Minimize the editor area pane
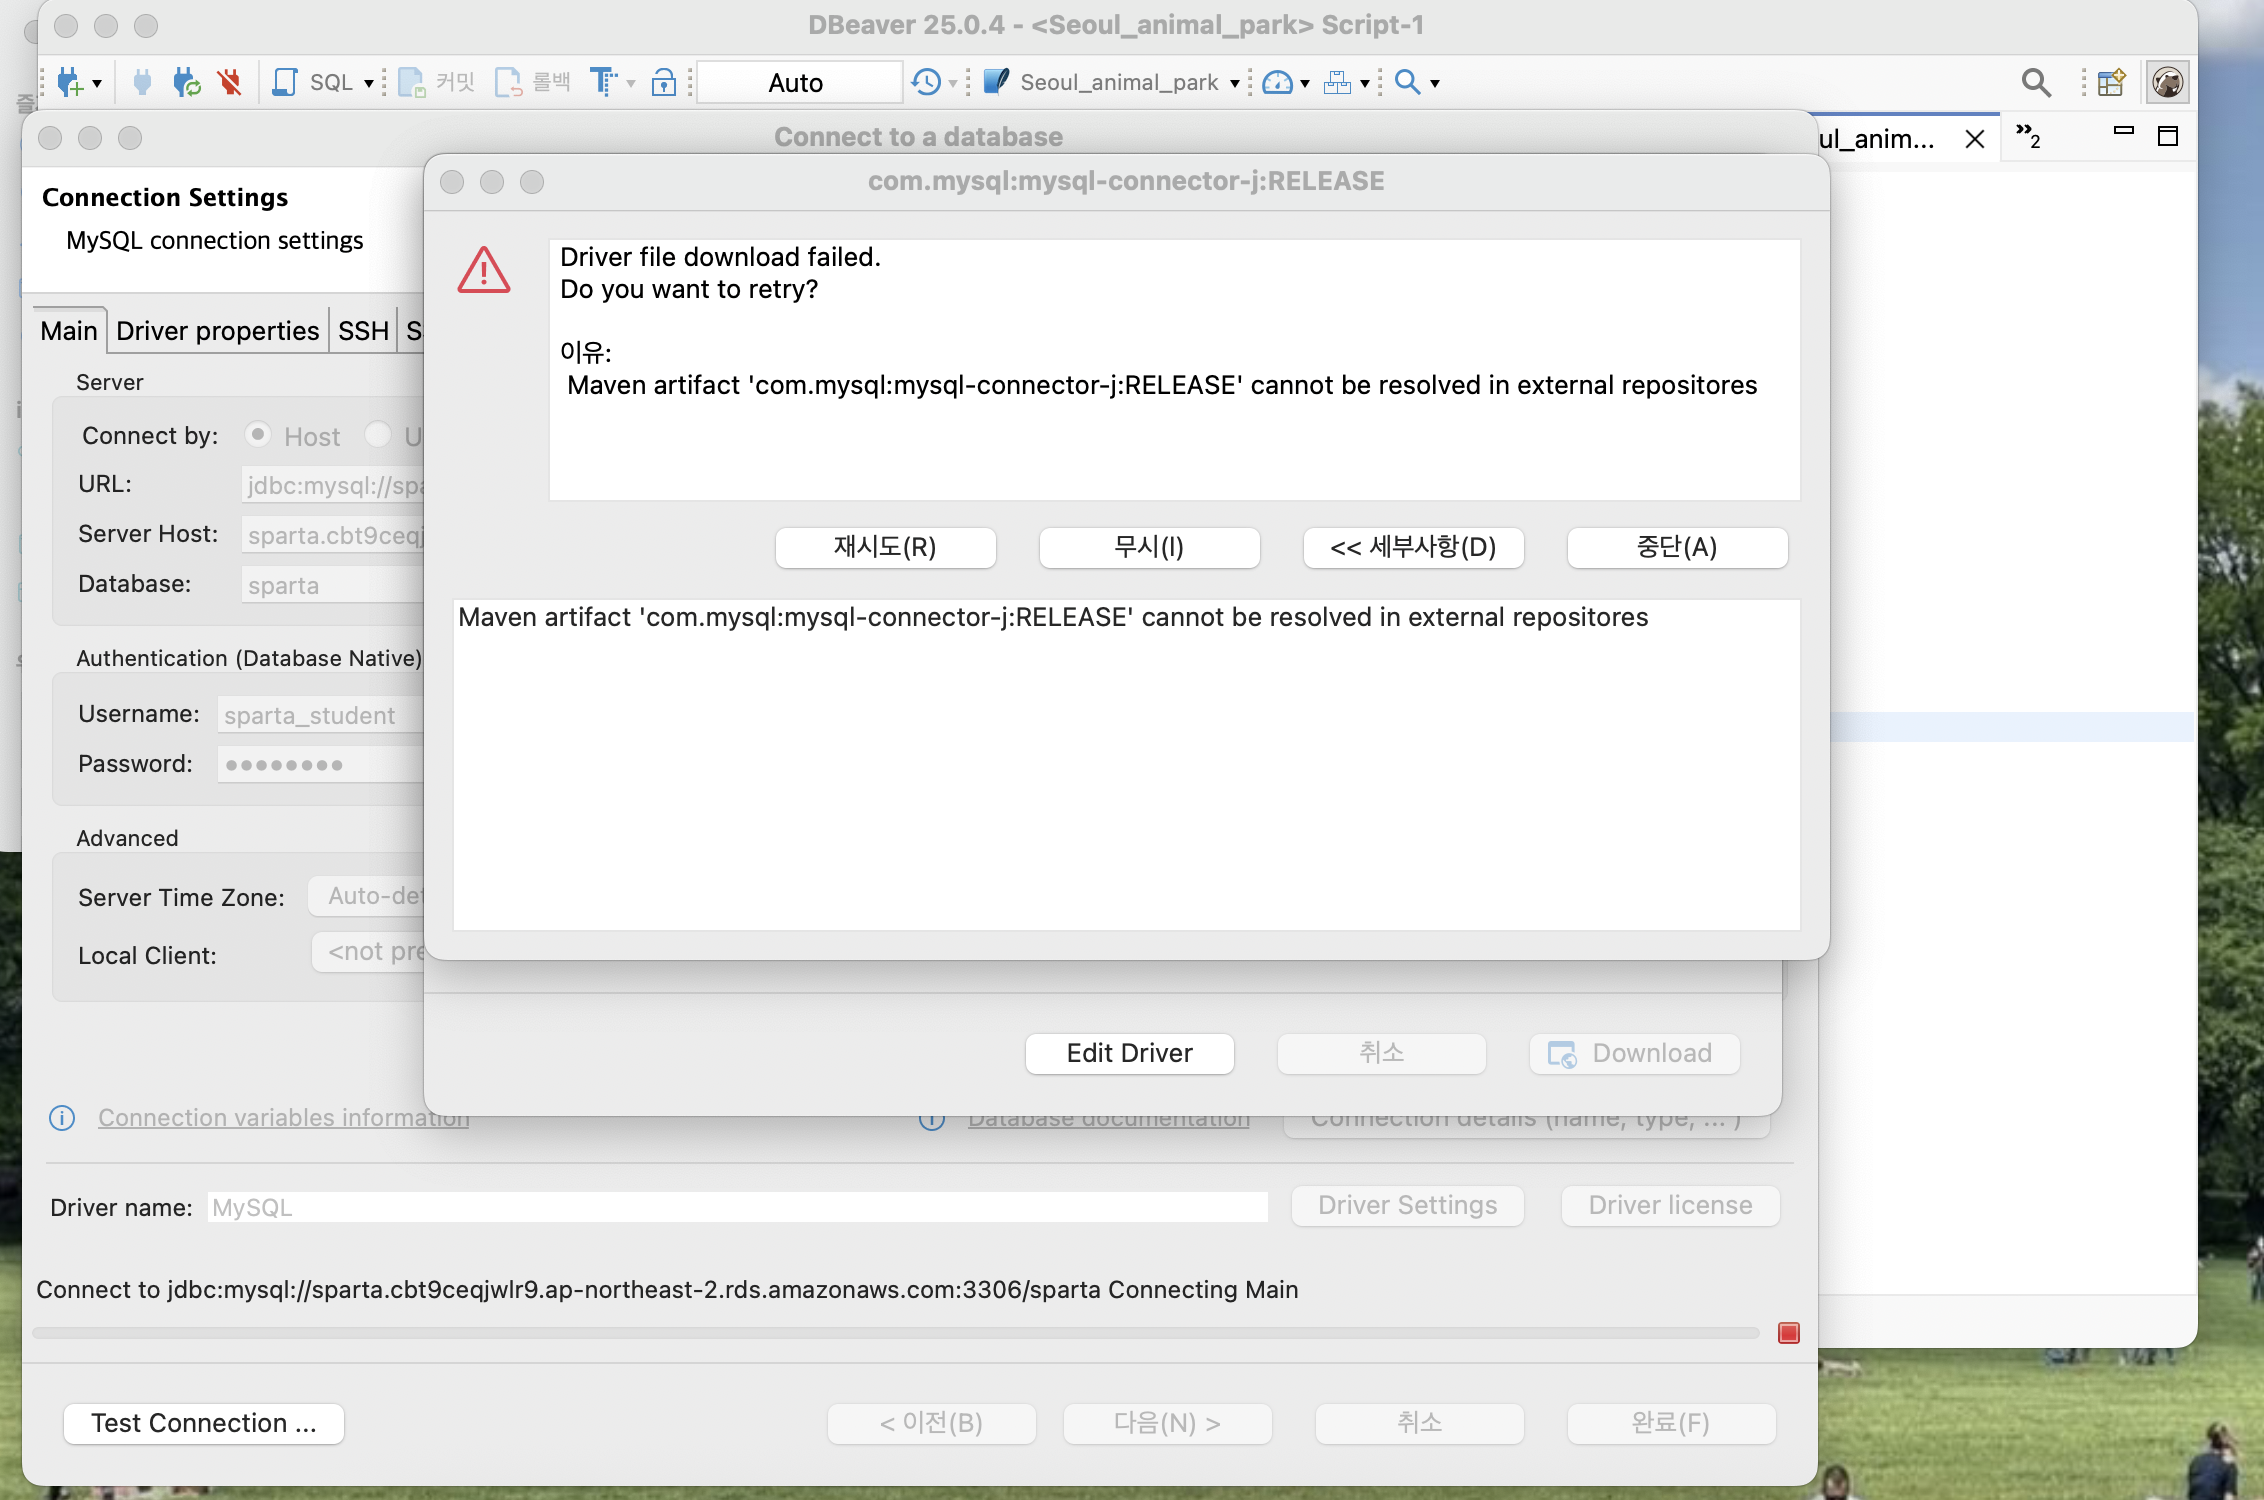The height and width of the screenshot is (1500, 2264). 2124,131
